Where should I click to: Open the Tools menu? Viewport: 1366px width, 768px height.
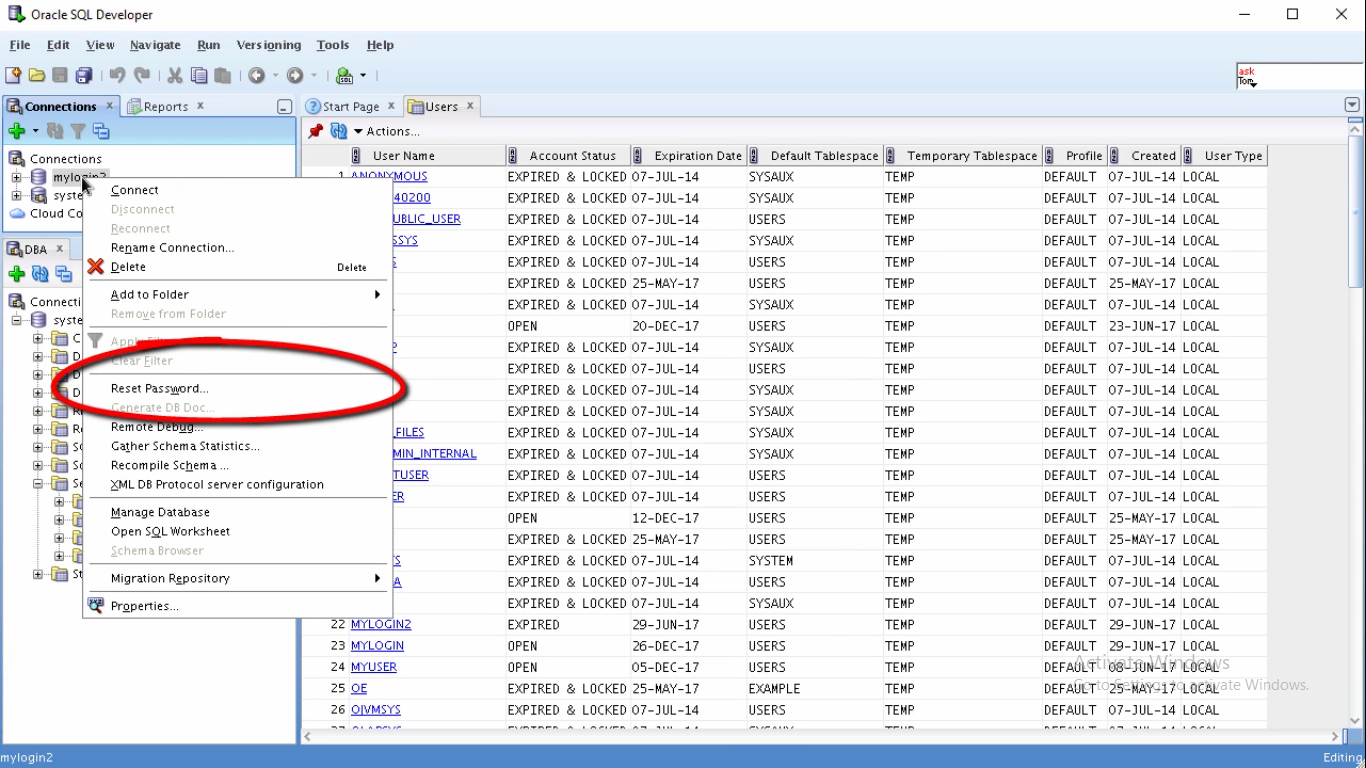click(x=333, y=45)
